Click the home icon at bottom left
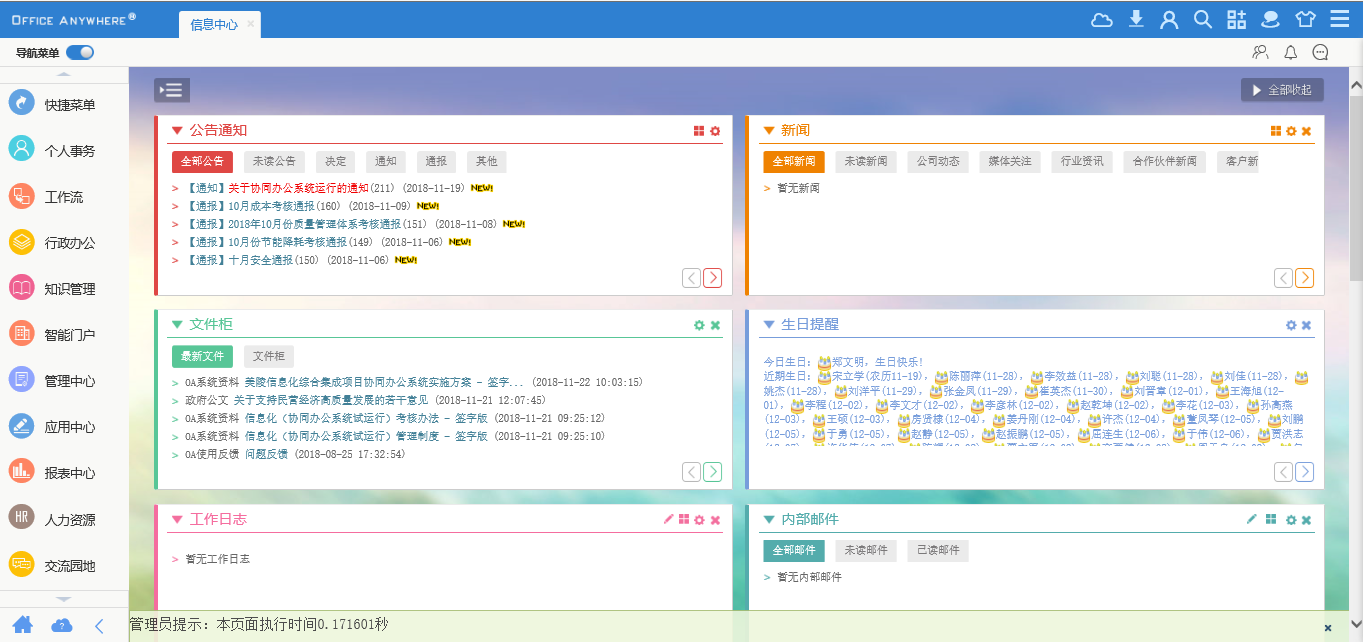1363x642 pixels. 22,625
